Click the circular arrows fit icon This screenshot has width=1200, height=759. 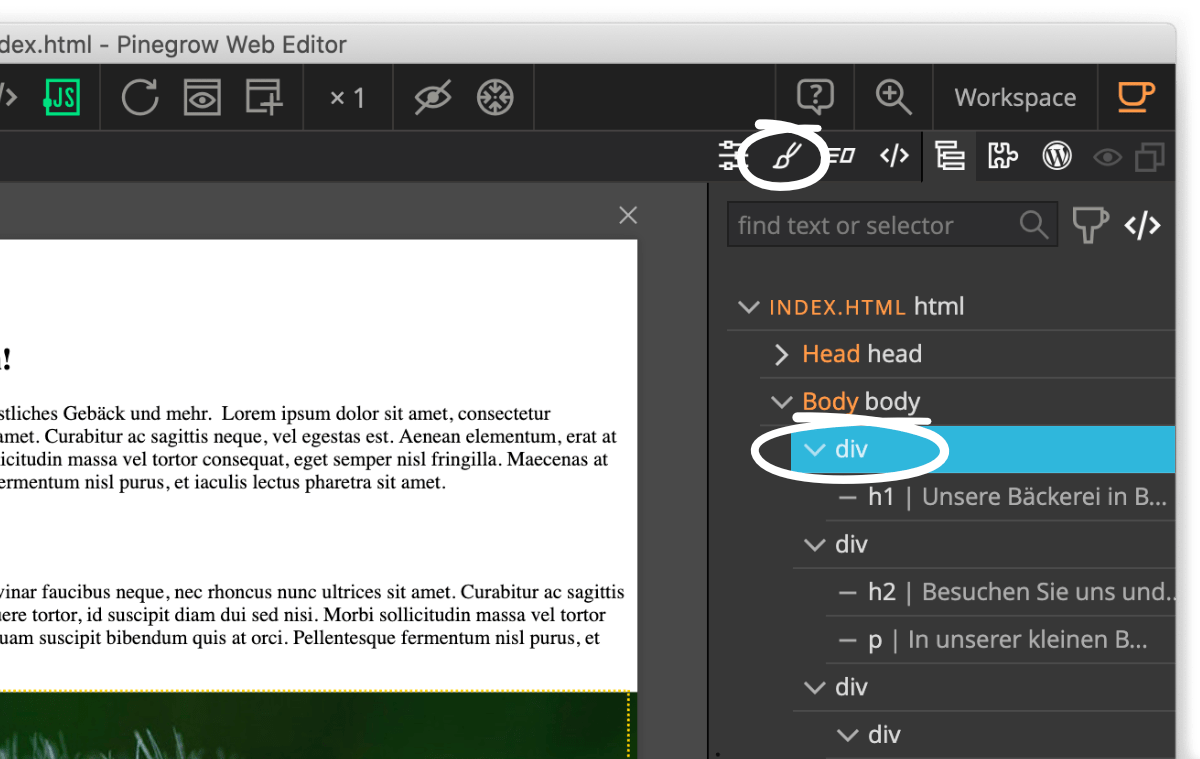(x=495, y=97)
